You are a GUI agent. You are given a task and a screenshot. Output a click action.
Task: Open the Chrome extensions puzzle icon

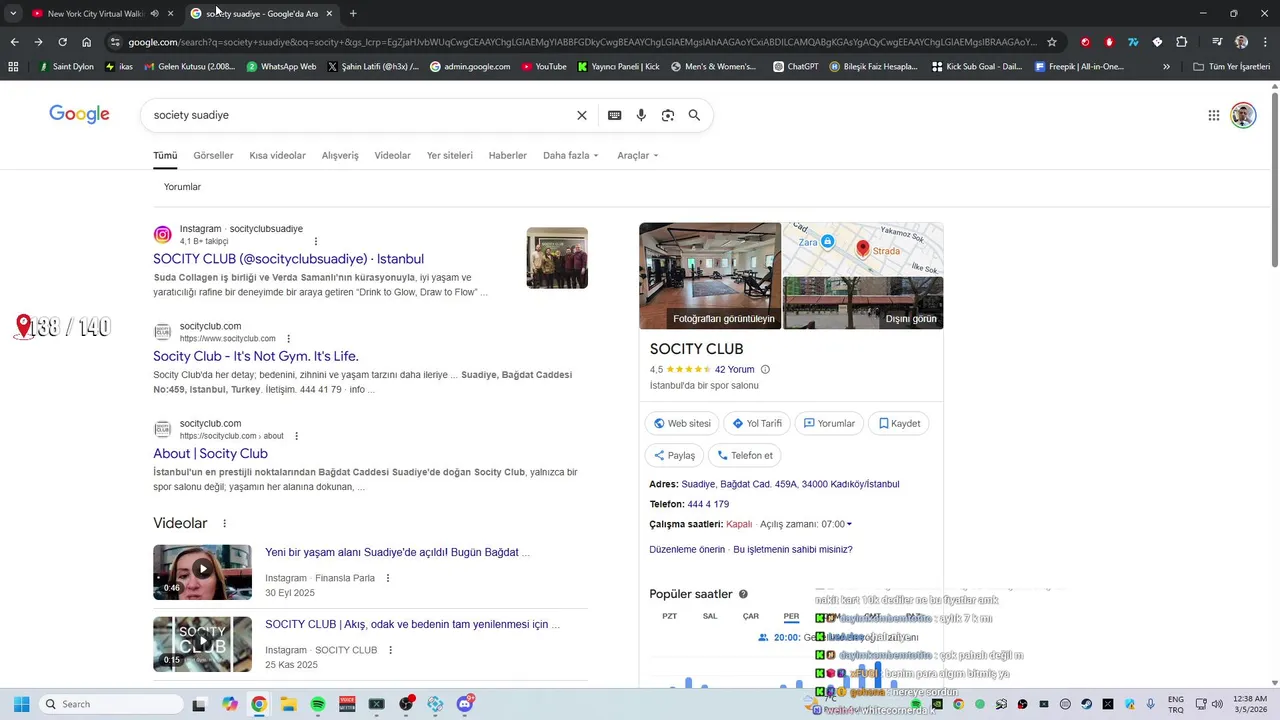[1181, 42]
